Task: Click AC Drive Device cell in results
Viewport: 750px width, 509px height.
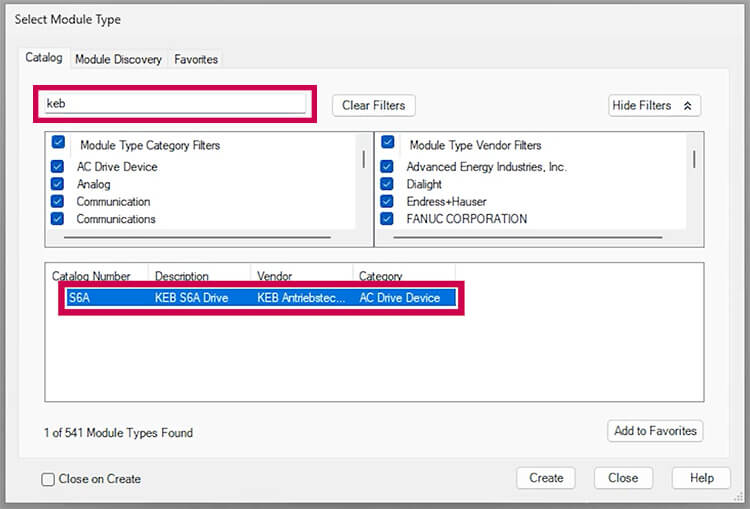Action: click(399, 298)
